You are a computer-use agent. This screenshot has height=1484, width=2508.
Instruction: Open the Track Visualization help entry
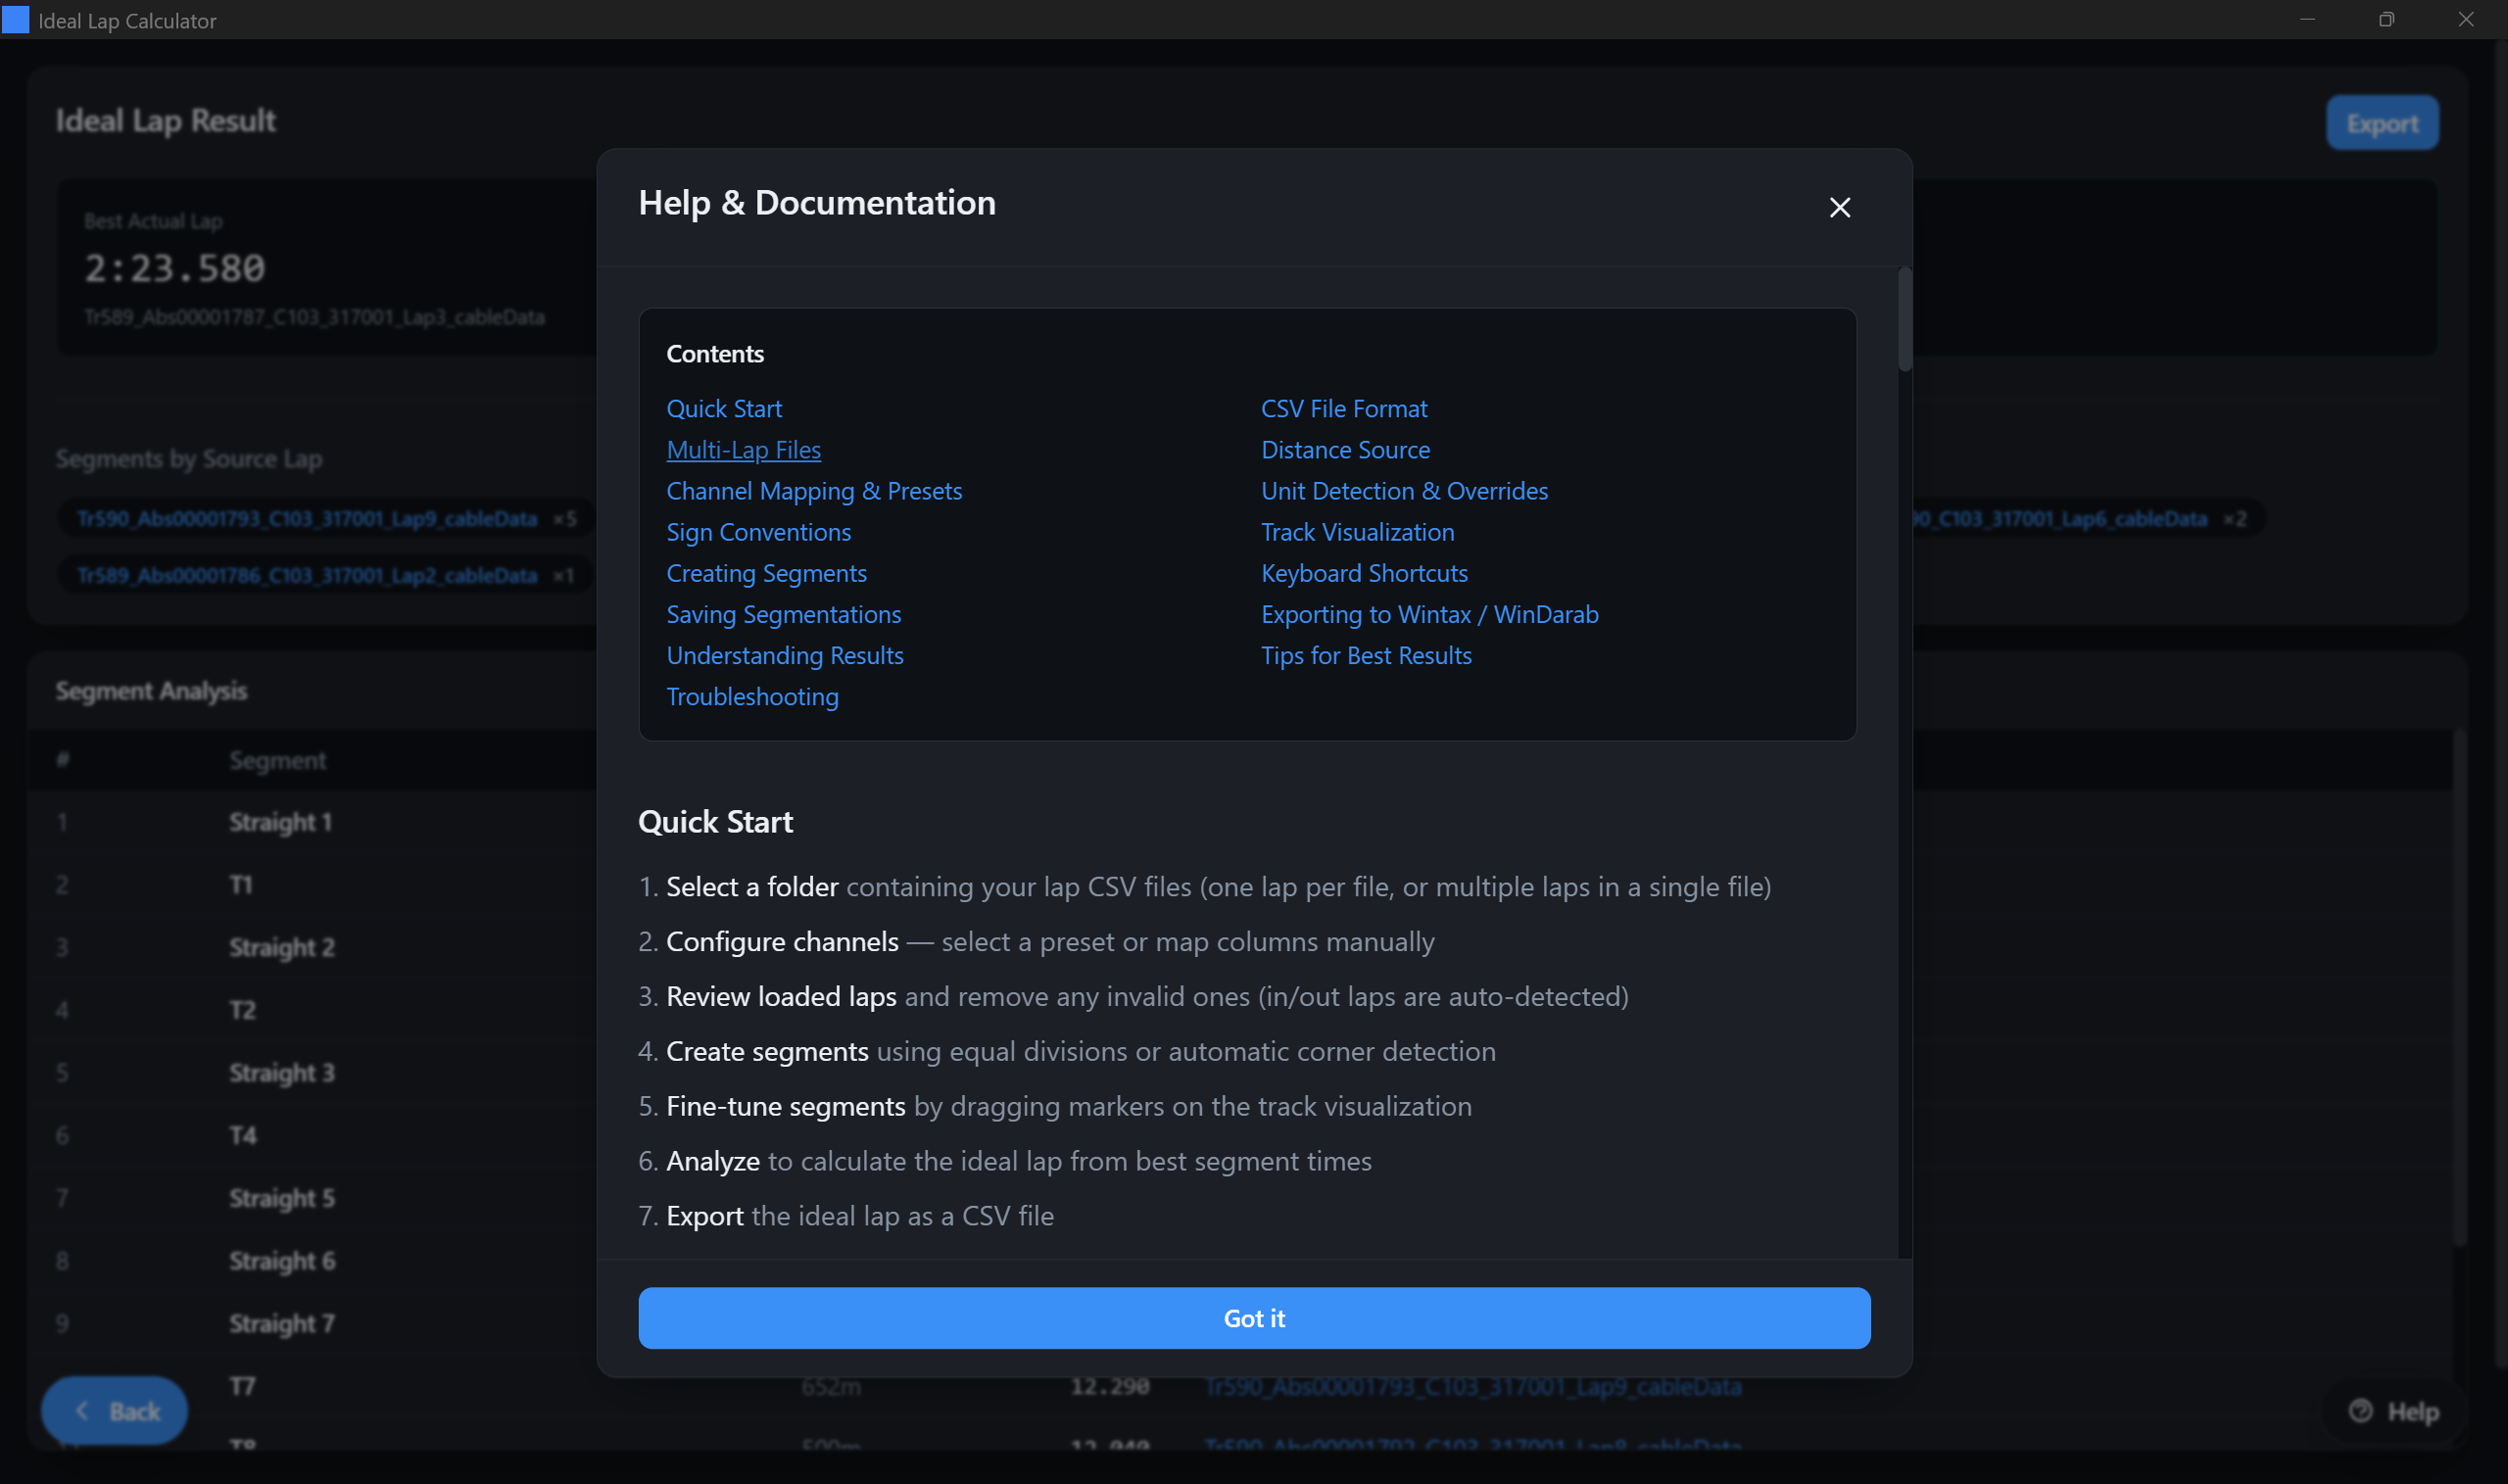pyautogui.click(x=1357, y=532)
